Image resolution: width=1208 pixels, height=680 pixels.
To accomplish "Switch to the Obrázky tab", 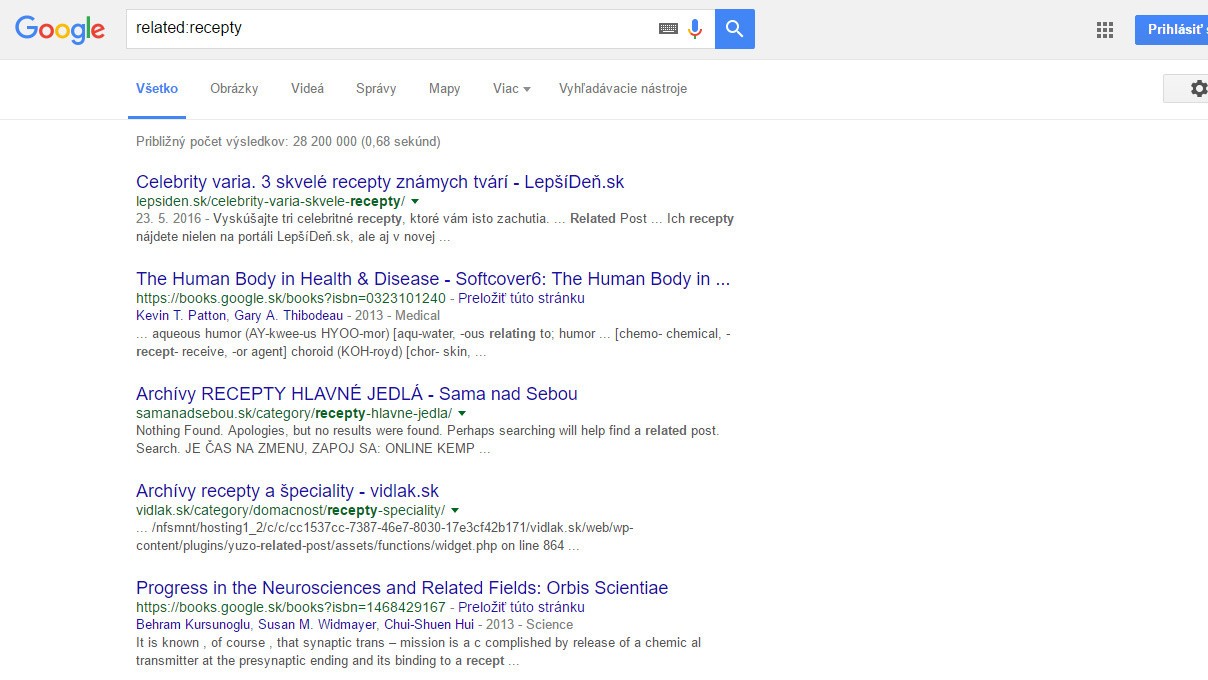I will pos(234,89).
